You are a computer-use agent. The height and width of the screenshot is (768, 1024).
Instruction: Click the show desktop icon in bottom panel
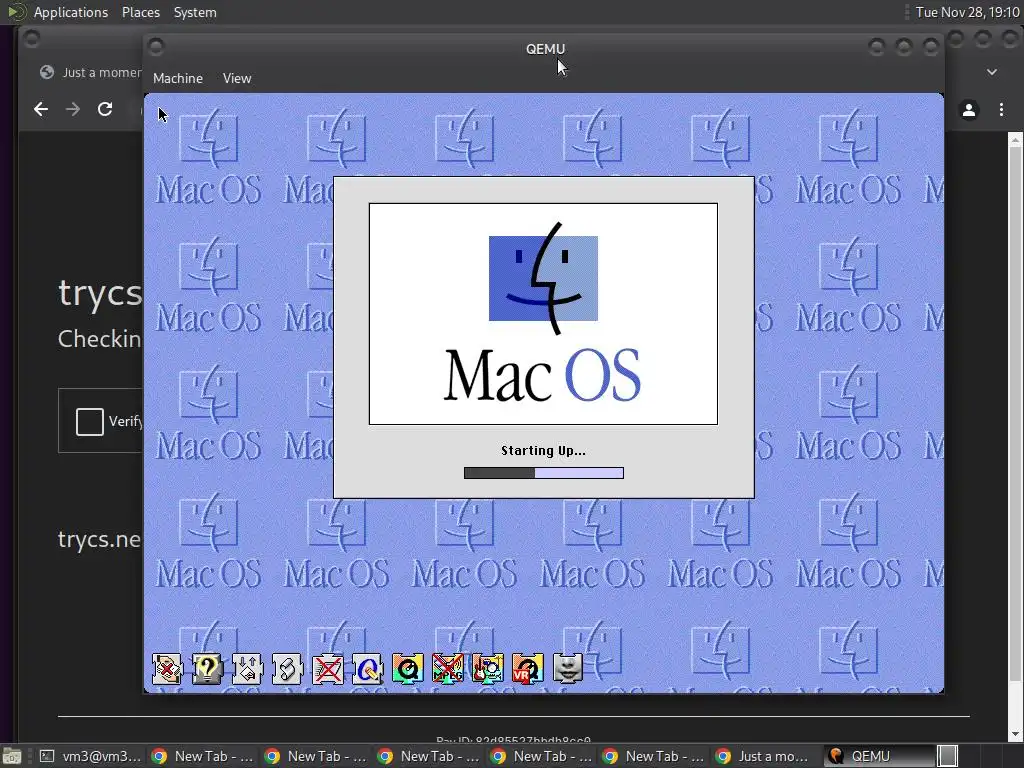(x=12, y=756)
